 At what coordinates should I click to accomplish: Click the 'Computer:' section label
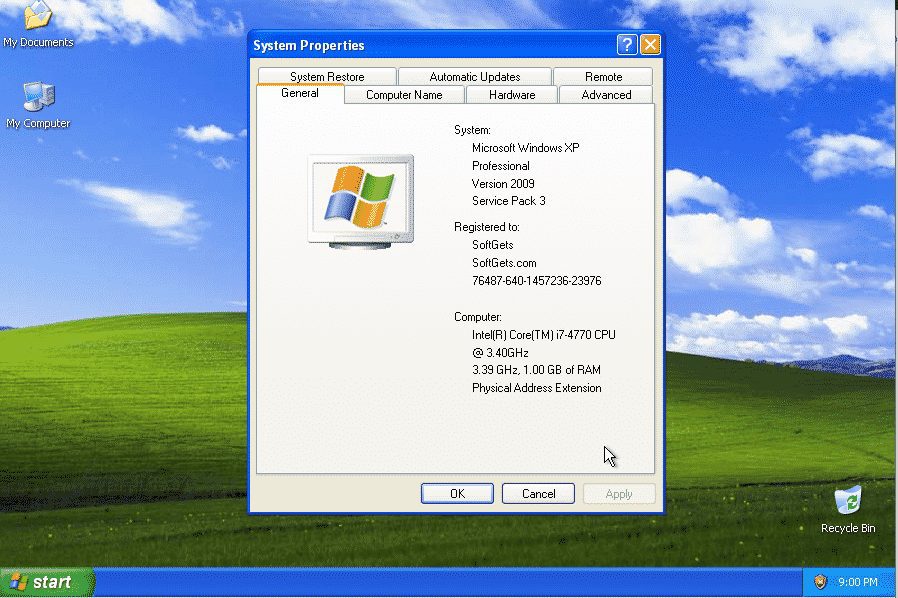pos(478,317)
